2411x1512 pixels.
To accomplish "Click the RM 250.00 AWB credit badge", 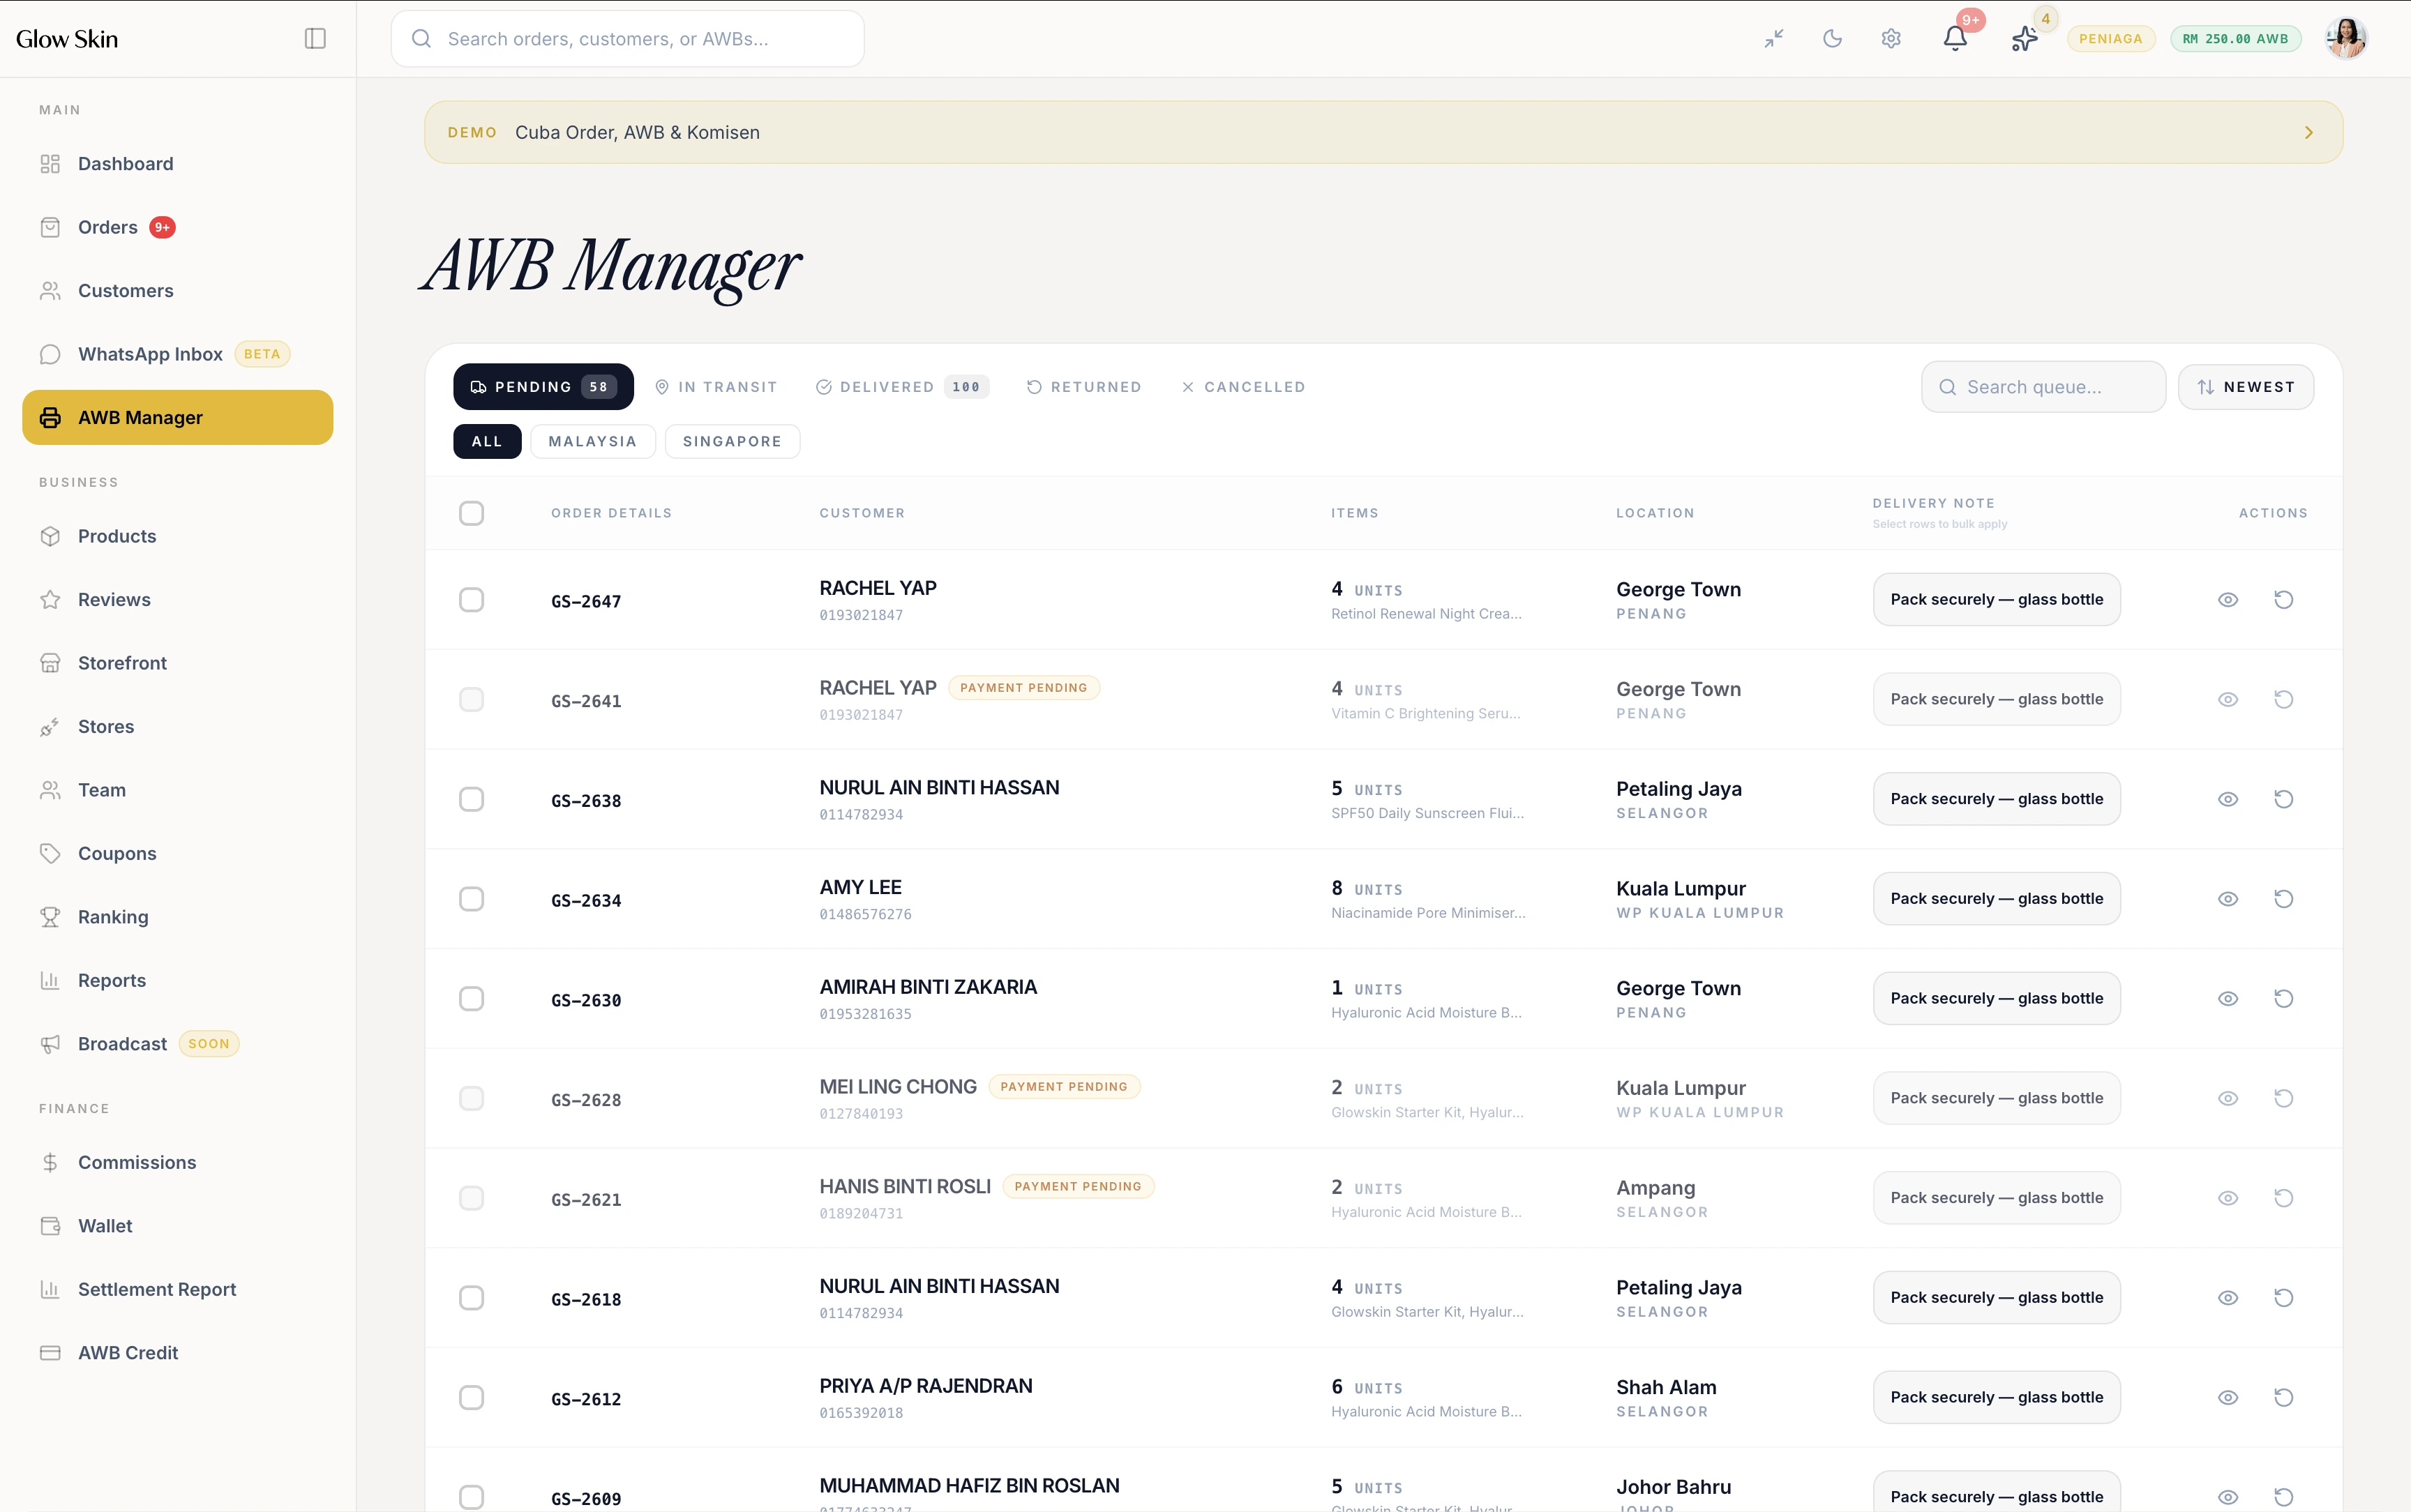I will point(2235,39).
